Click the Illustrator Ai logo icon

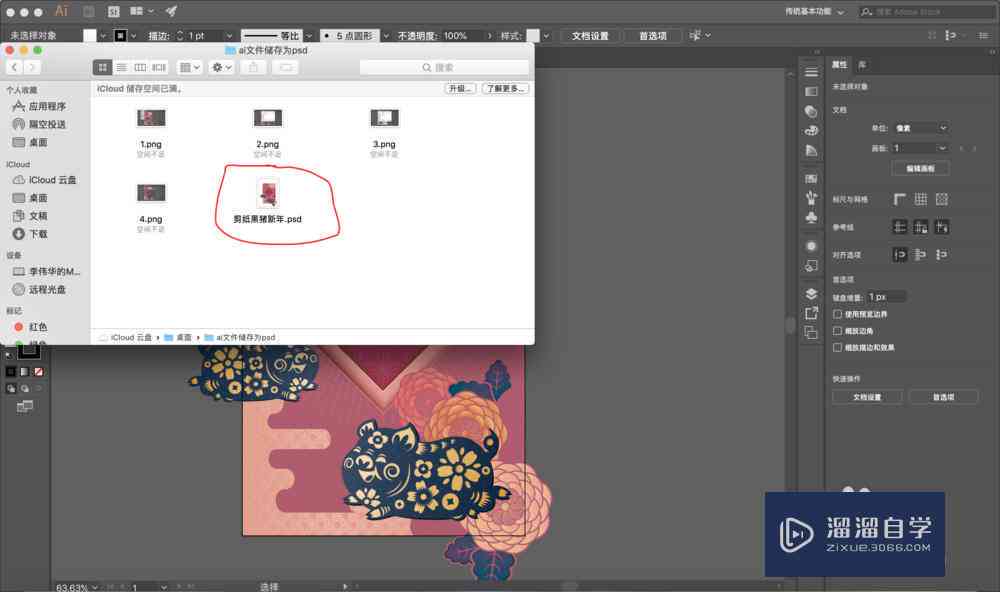pos(61,11)
